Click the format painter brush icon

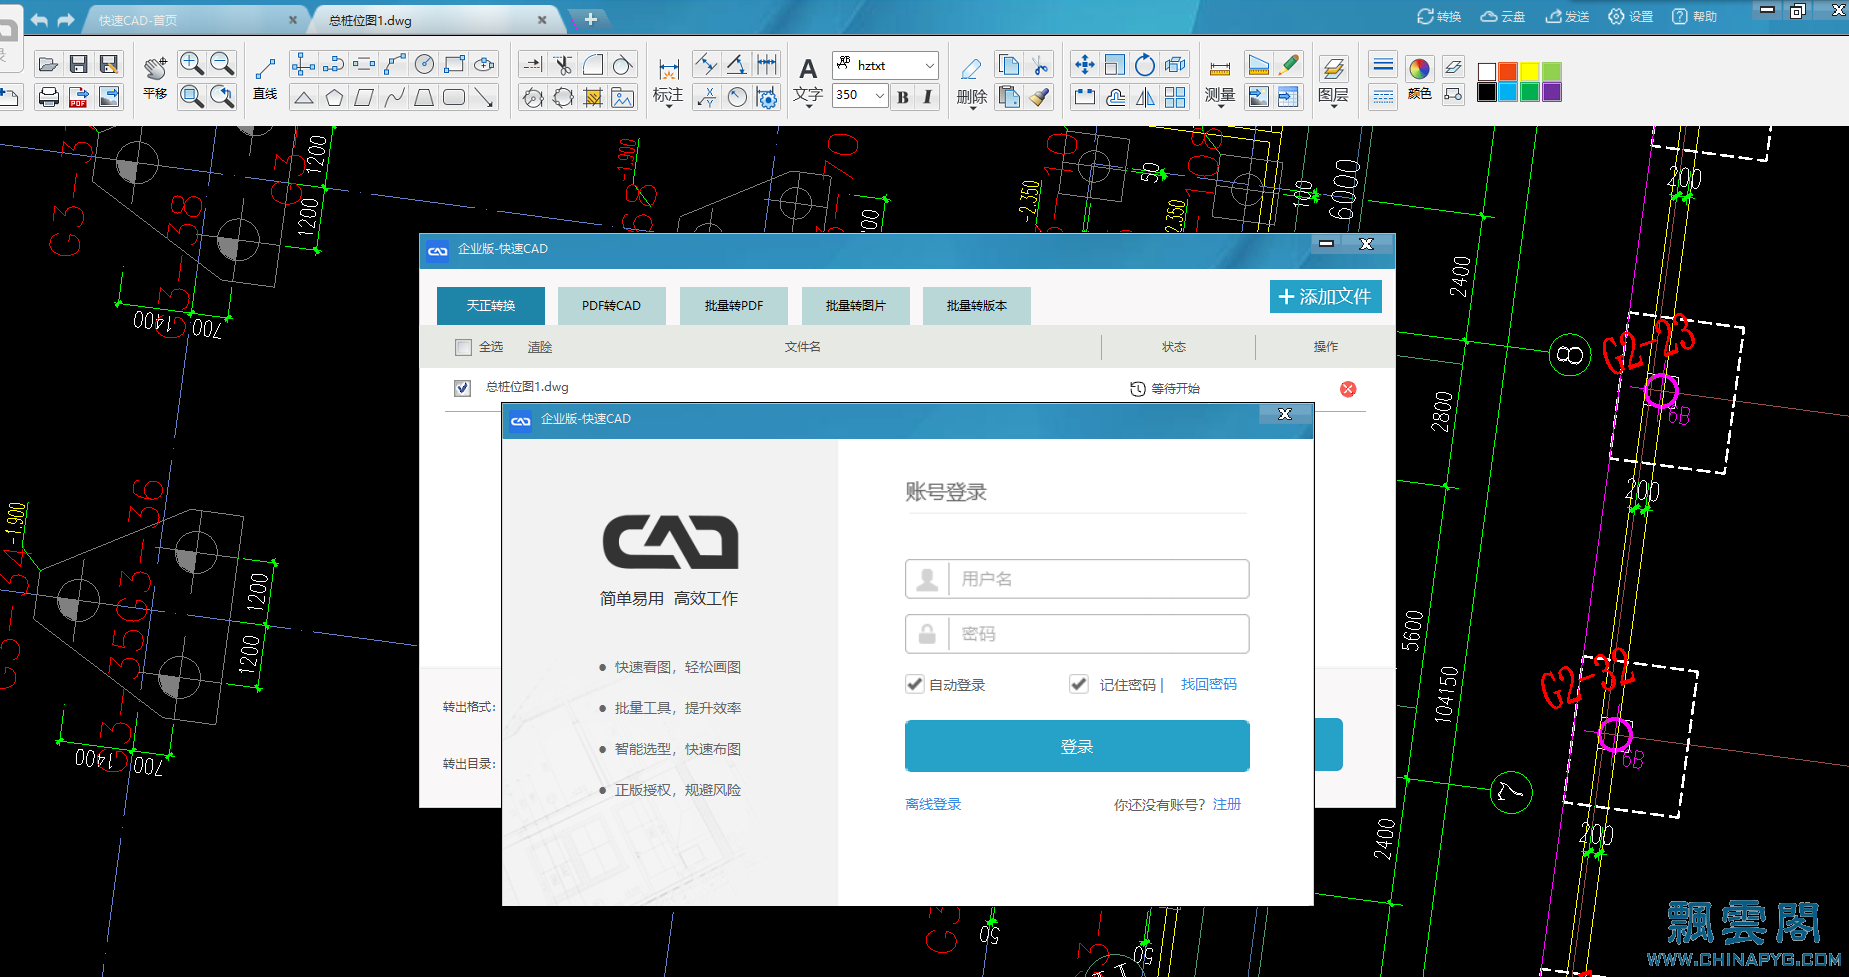(x=1040, y=97)
